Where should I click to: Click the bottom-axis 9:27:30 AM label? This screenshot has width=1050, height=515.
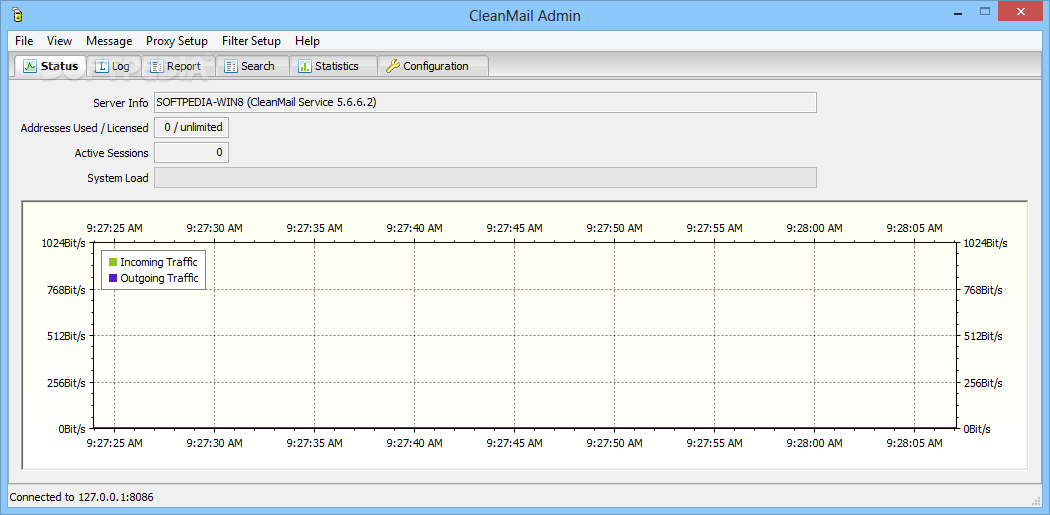pos(214,443)
